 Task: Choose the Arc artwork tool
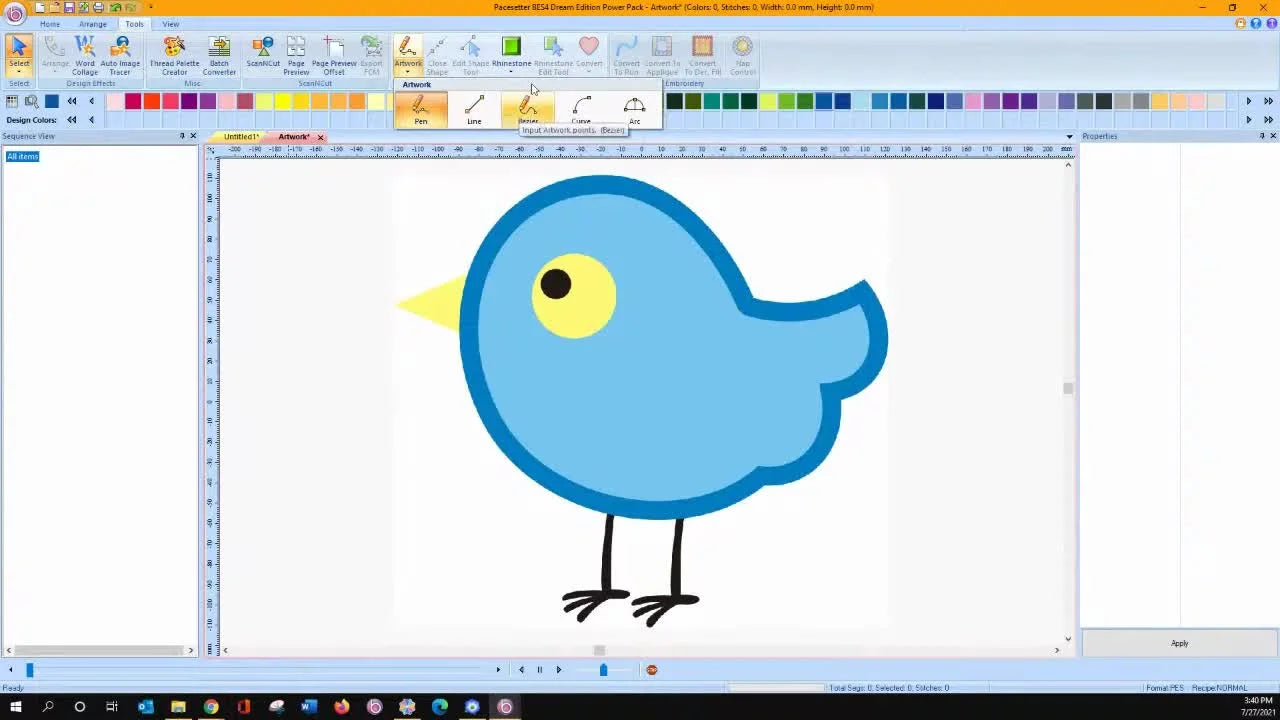pos(634,109)
